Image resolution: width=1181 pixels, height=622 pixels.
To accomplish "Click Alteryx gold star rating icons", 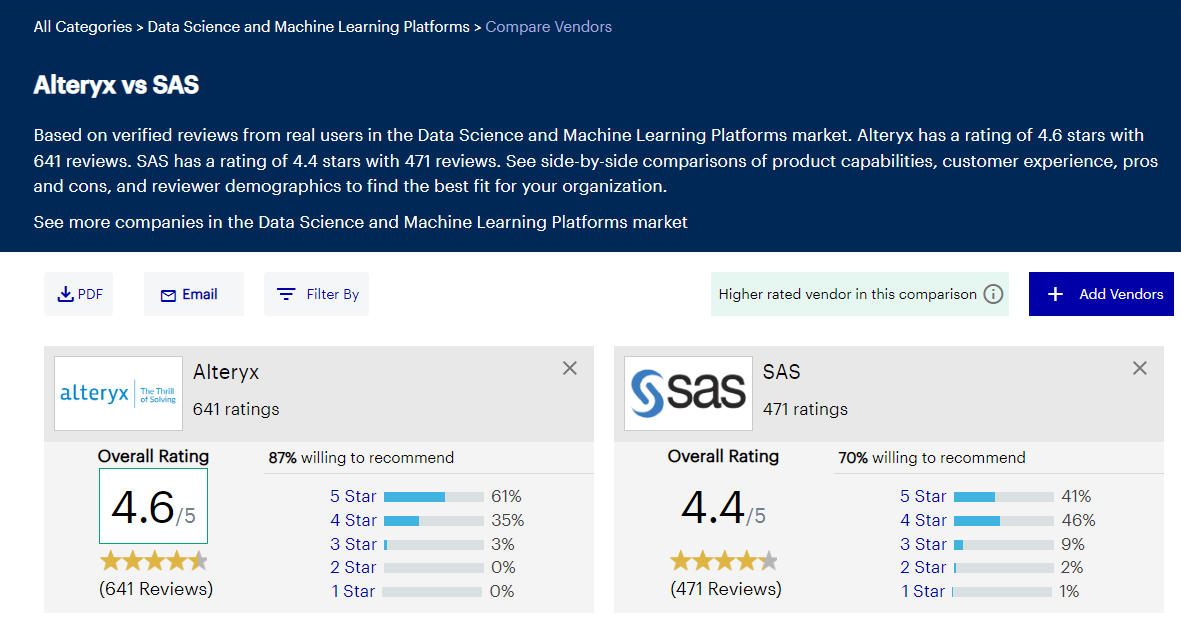I will click(154, 561).
